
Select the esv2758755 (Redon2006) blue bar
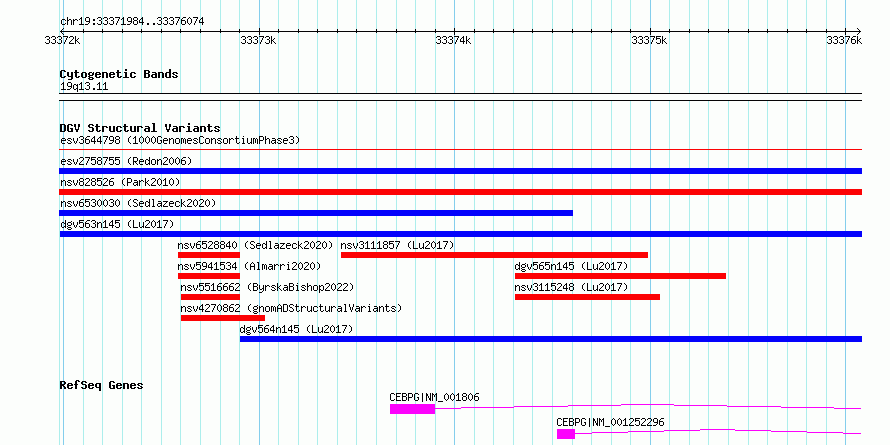[460, 171]
